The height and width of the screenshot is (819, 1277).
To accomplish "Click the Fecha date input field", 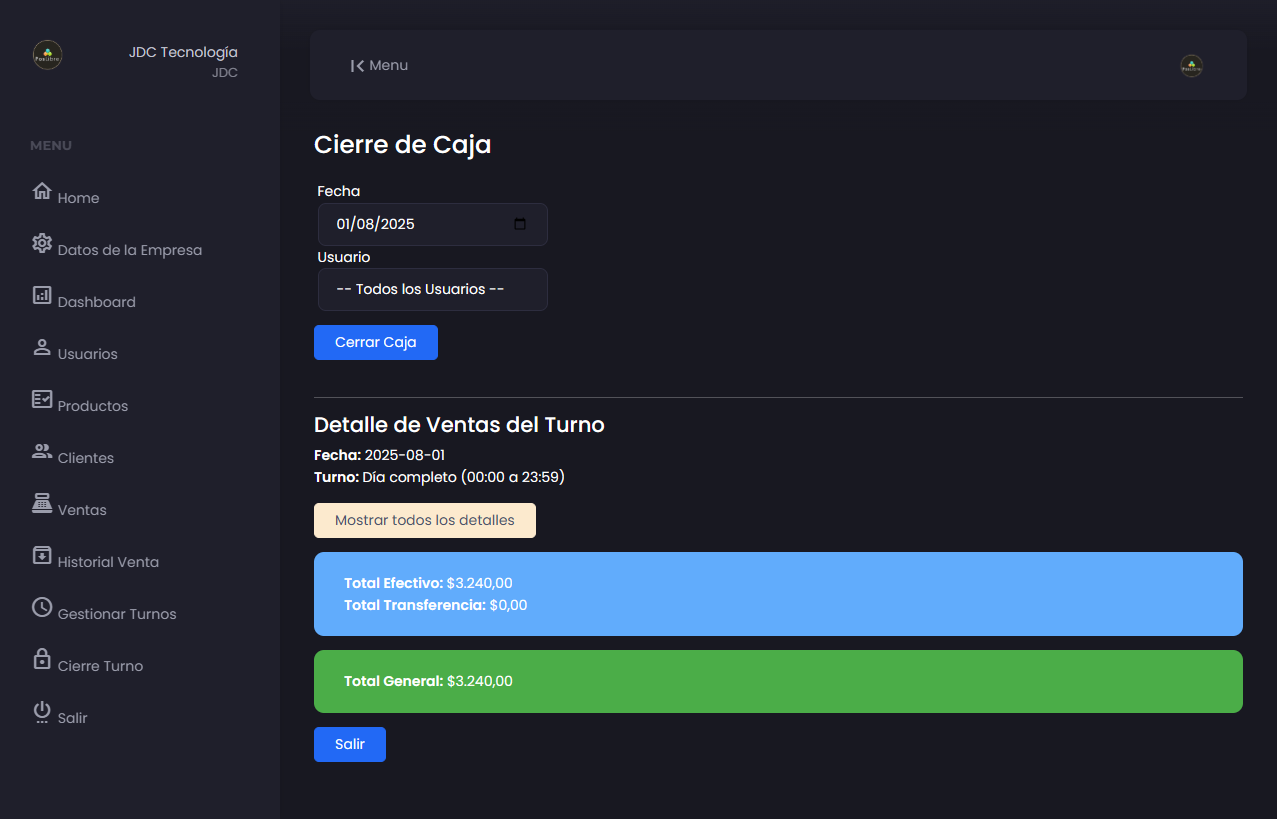I will 432,224.
